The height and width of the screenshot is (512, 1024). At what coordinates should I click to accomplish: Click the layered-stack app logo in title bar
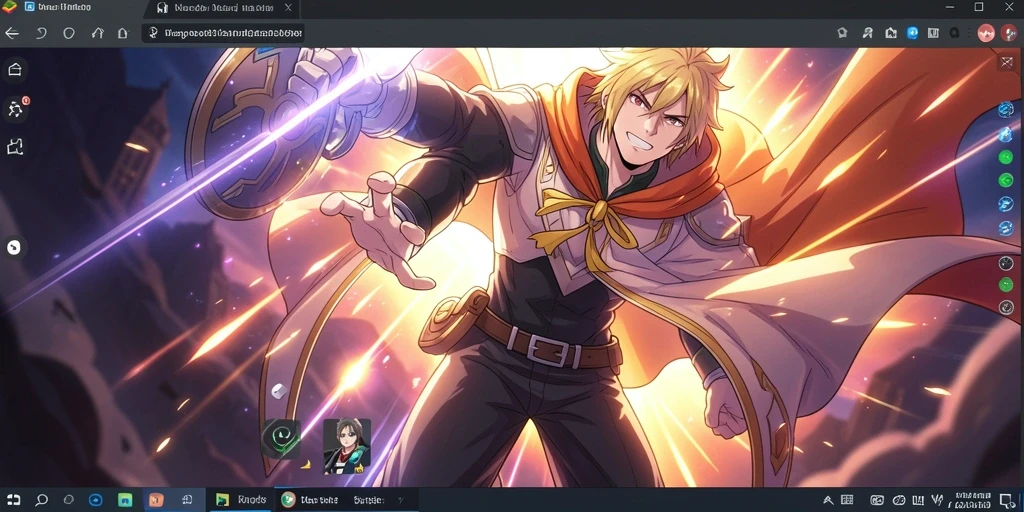click(8, 7)
